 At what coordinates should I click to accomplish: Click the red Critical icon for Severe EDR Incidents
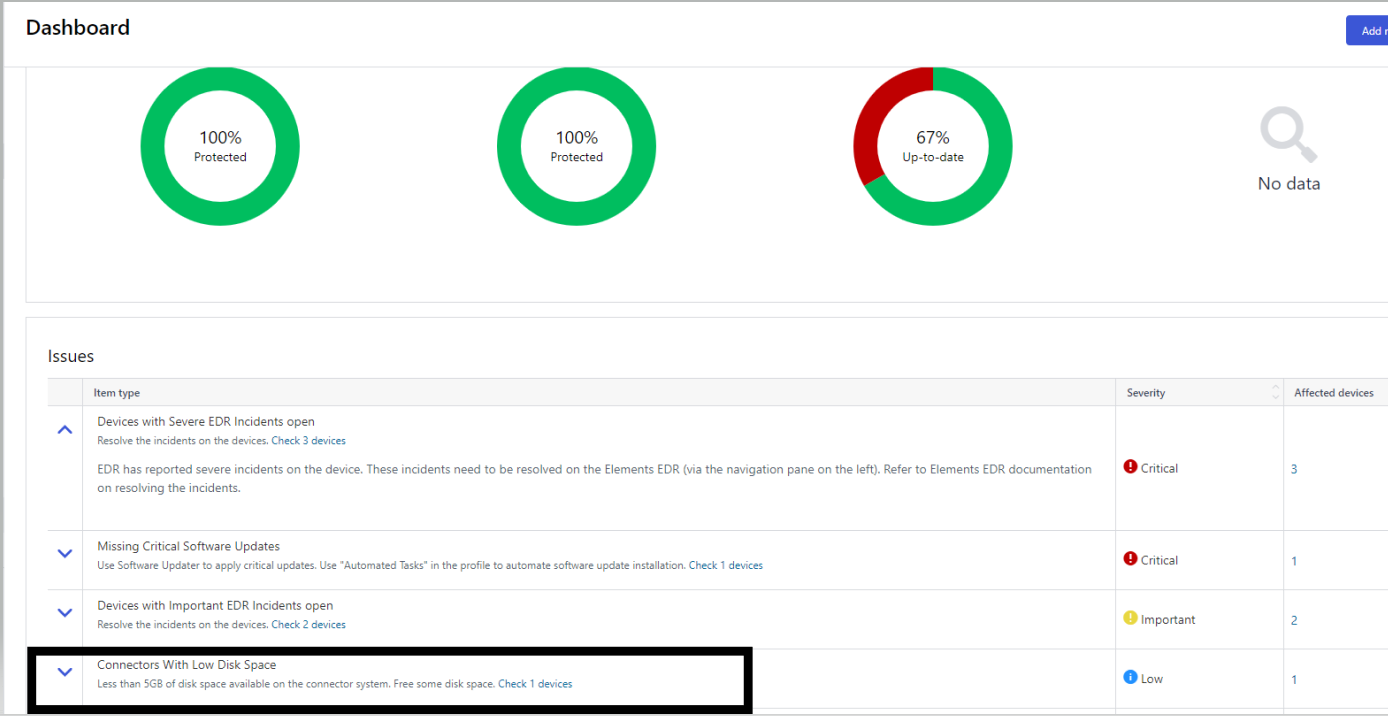tap(1131, 467)
